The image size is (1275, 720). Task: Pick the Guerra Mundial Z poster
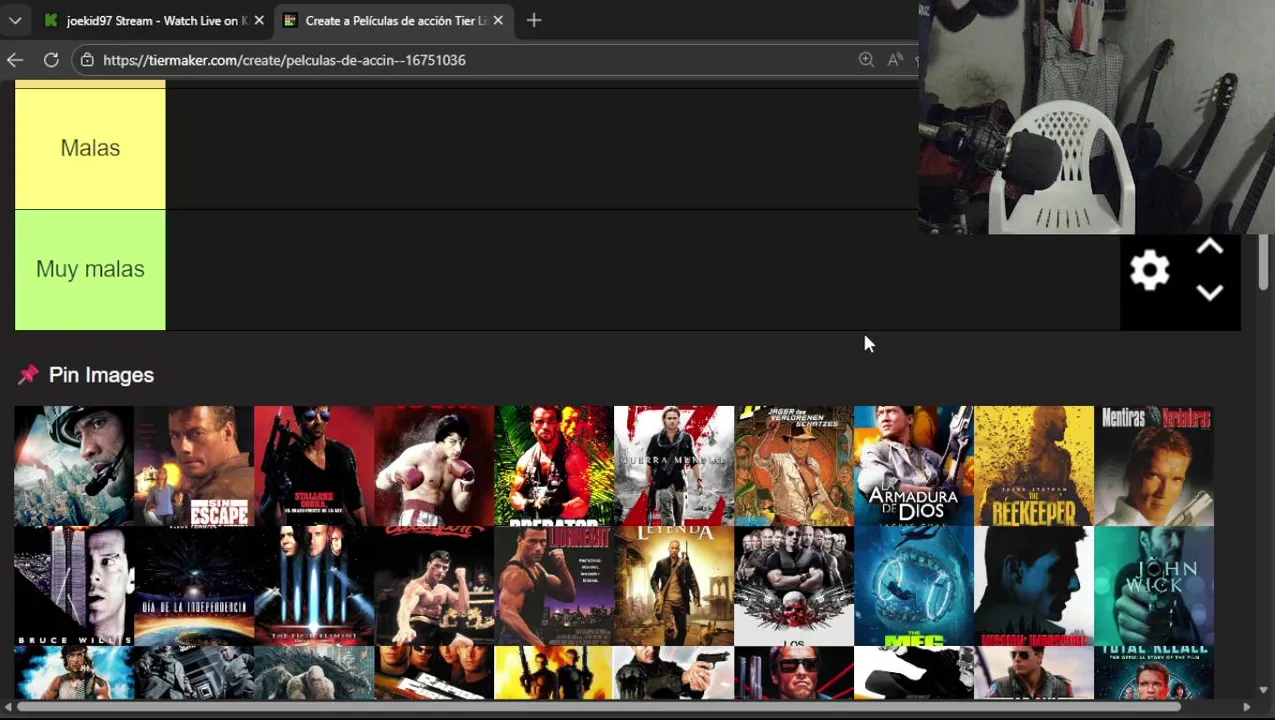(674, 466)
